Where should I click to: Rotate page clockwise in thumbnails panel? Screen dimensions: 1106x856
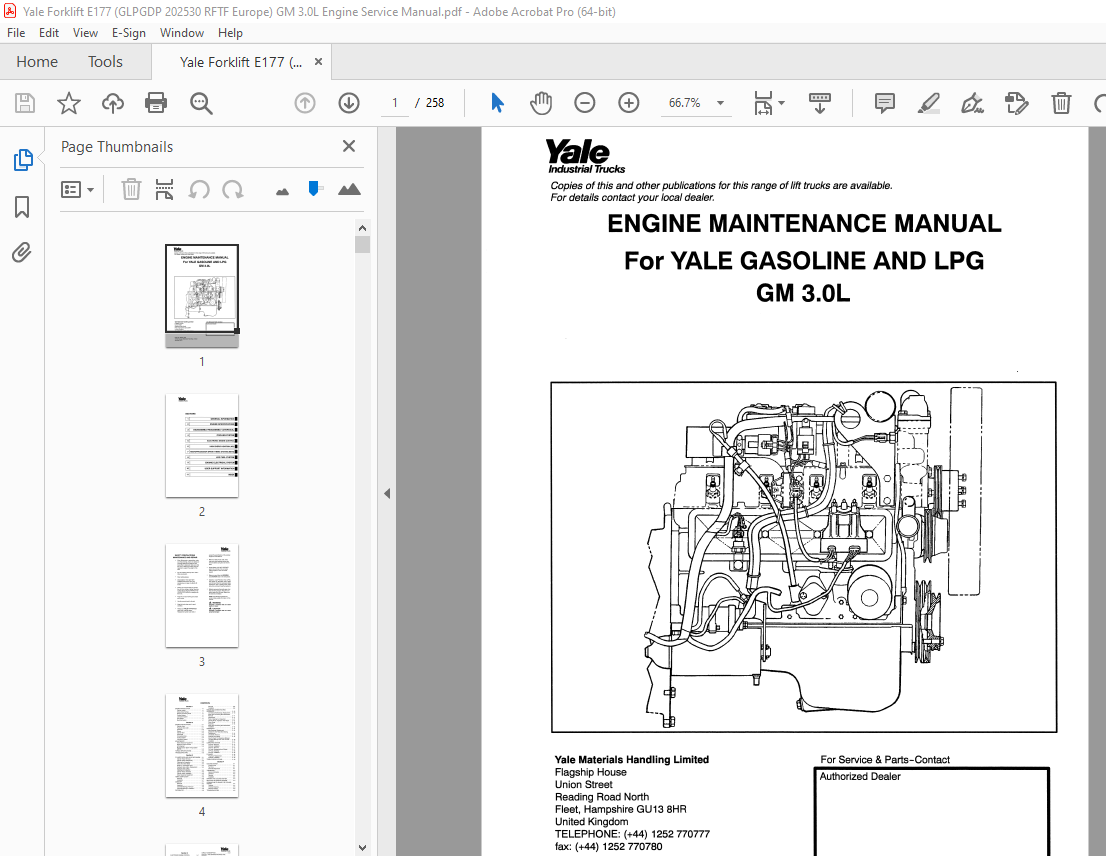coord(233,190)
